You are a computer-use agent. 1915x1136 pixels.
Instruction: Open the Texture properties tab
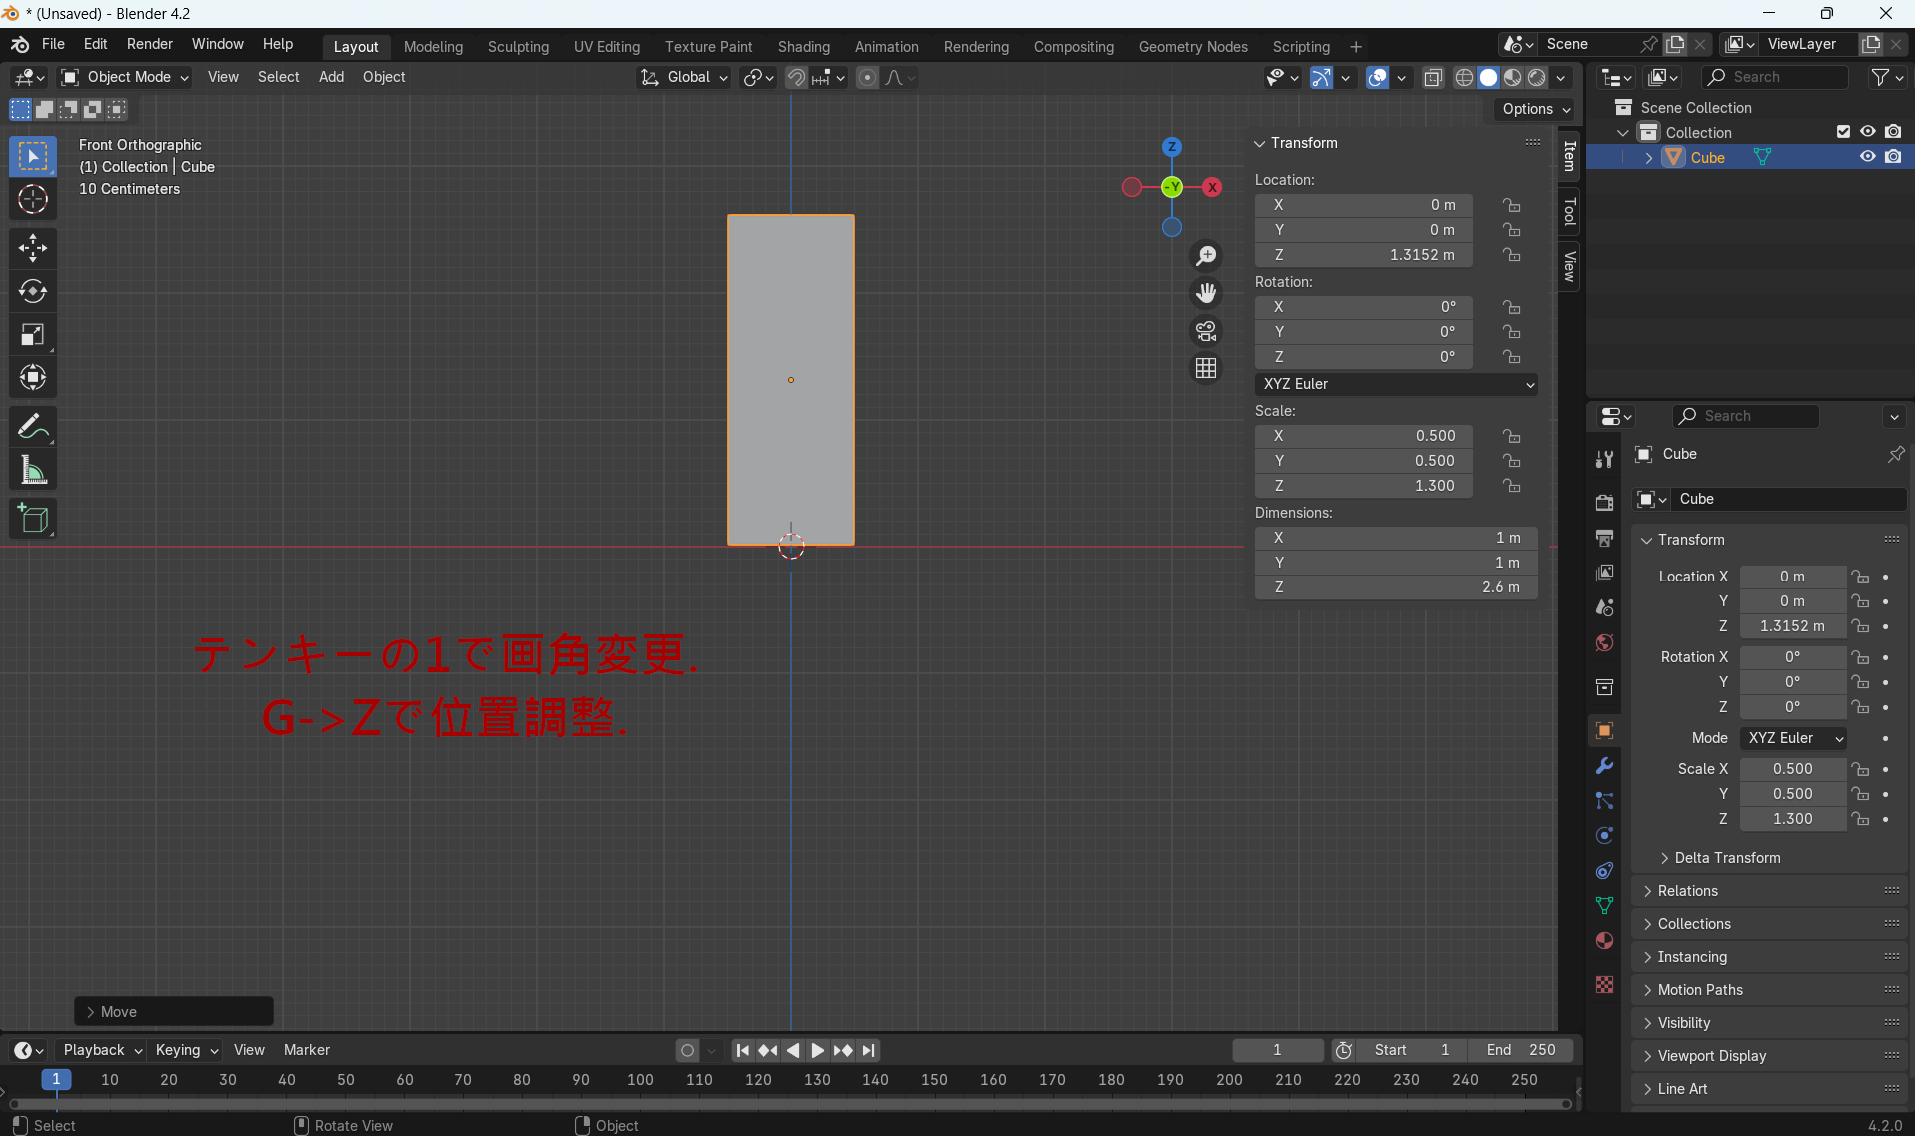pos(1605,985)
